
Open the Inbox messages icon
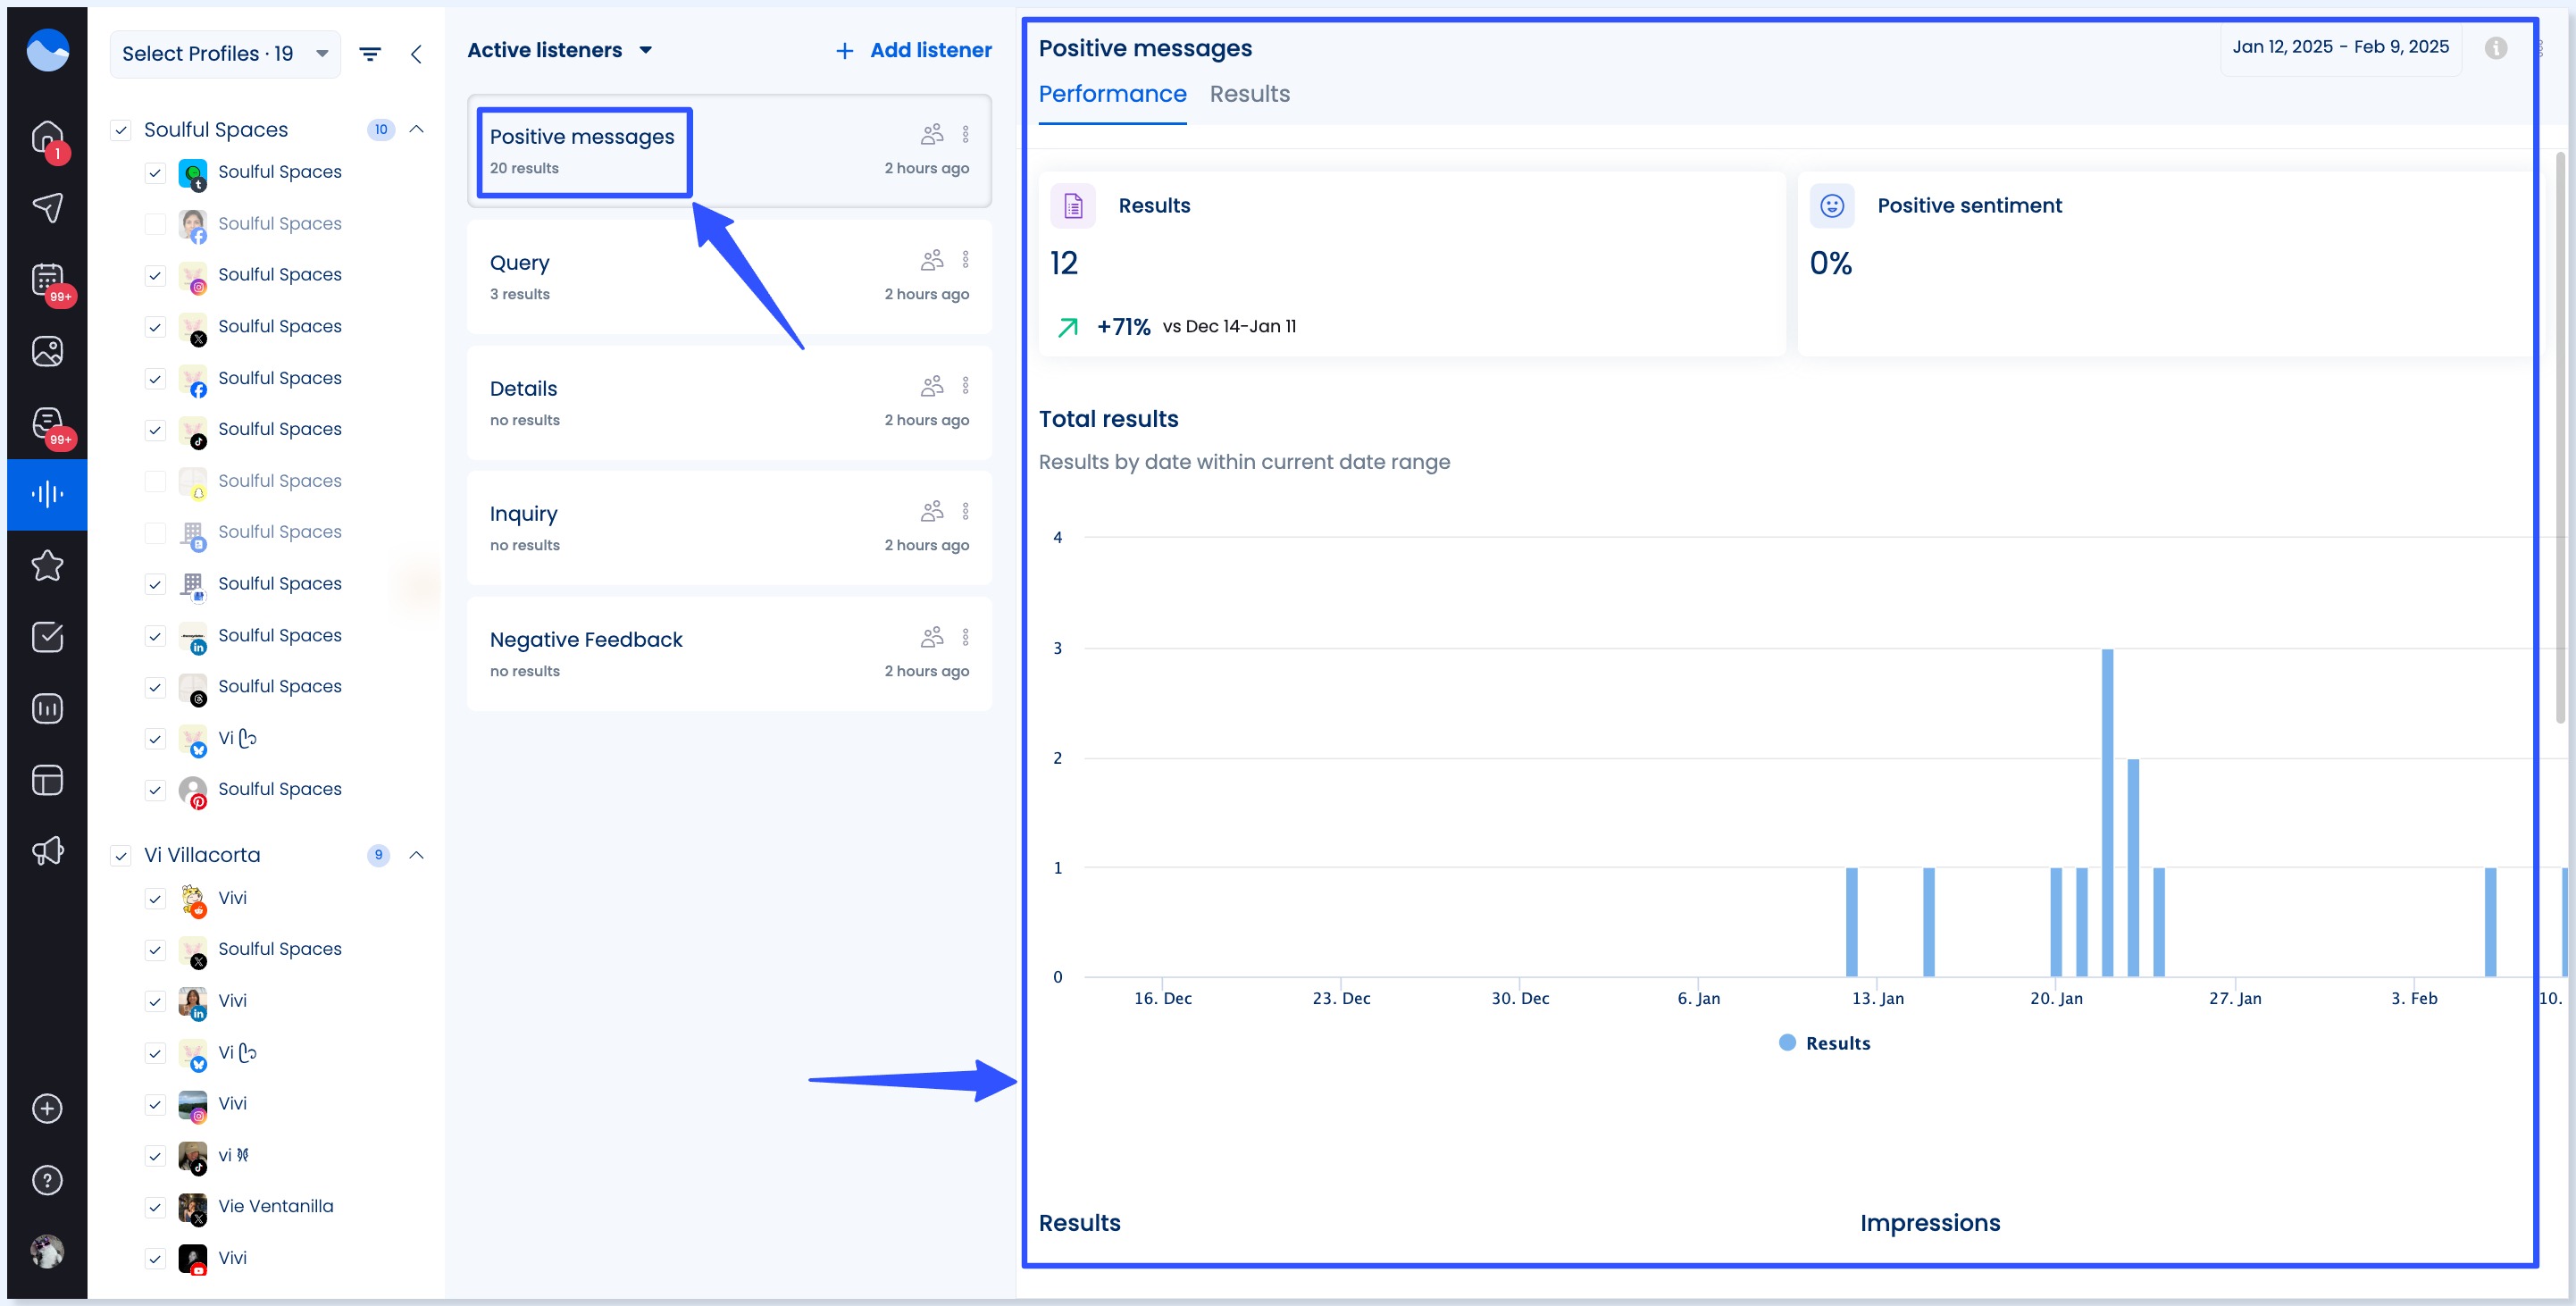coord(47,423)
